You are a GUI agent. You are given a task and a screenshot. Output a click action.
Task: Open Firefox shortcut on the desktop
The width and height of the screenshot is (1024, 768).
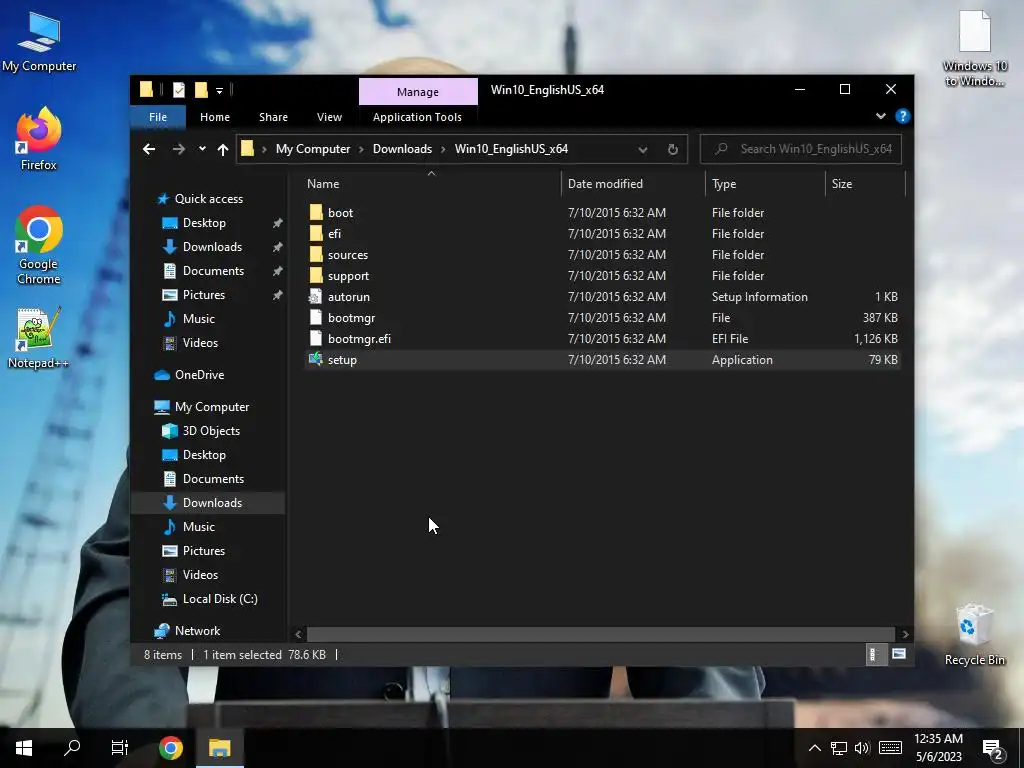point(39,138)
